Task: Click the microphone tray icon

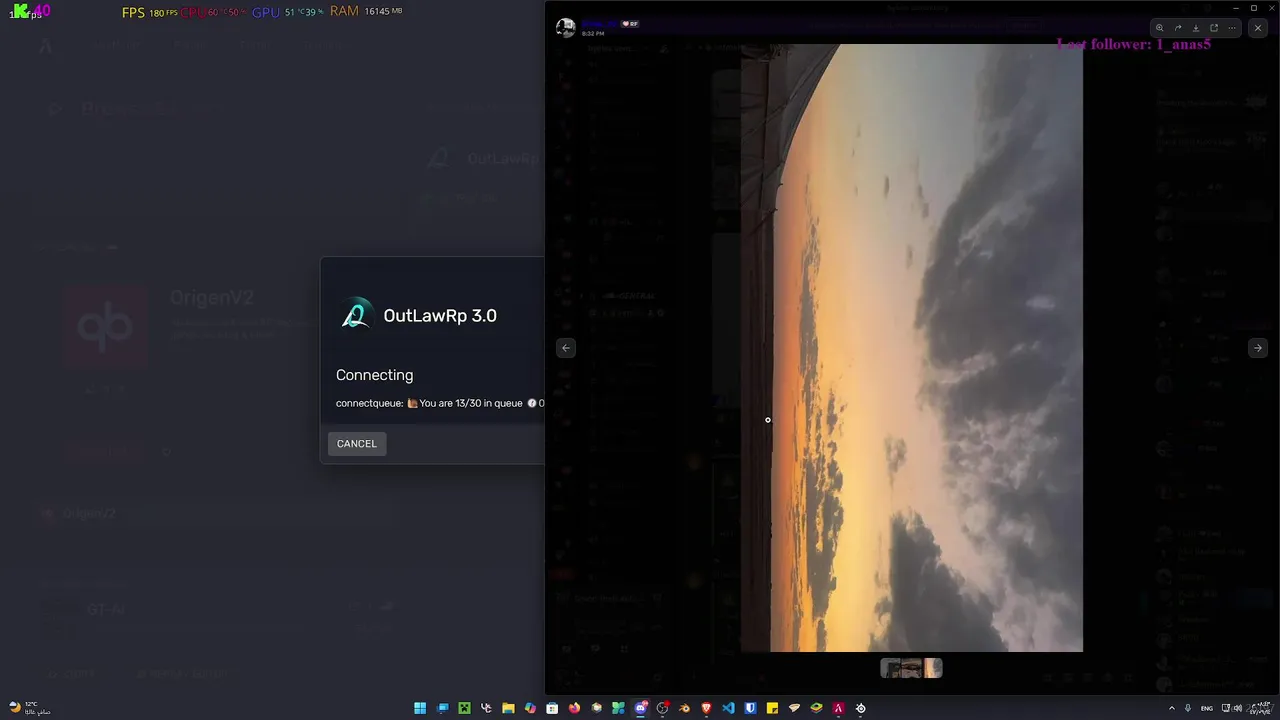Action: (x=1188, y=708)
